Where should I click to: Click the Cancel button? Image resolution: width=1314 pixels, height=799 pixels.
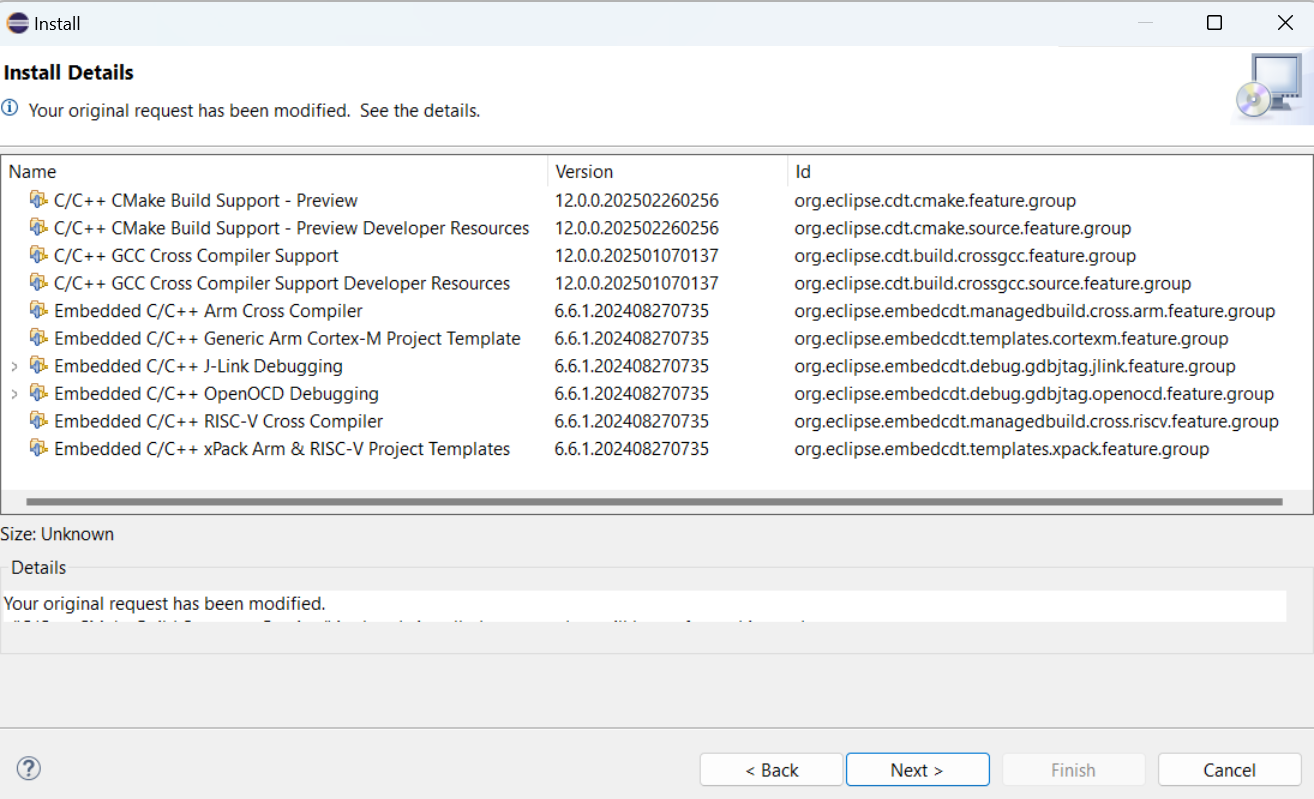click(x=1228, y=769)
